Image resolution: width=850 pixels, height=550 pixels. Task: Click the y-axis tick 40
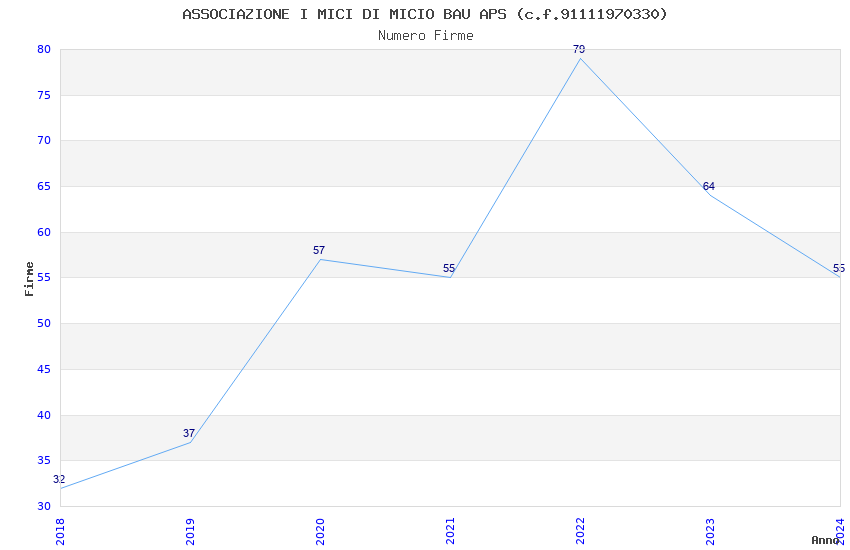(x=44, y=416)
